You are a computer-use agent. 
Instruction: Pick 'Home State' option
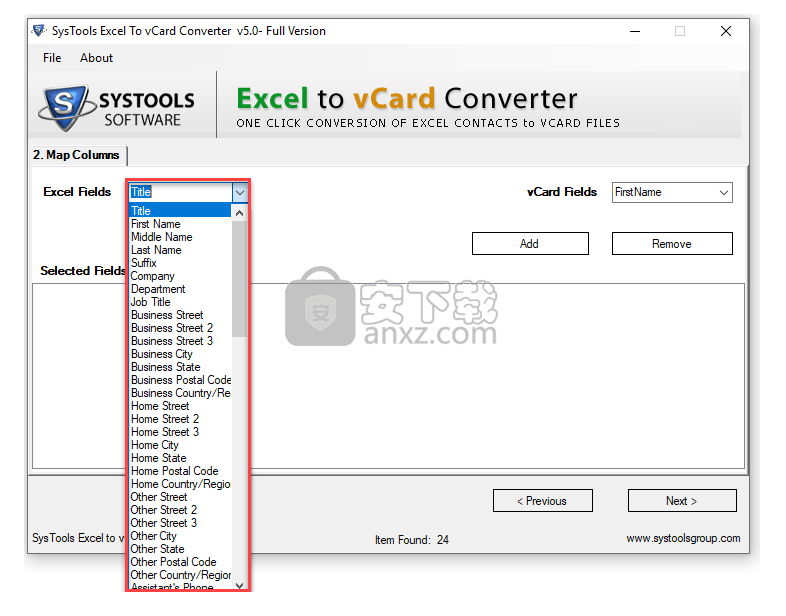(180, 458)
